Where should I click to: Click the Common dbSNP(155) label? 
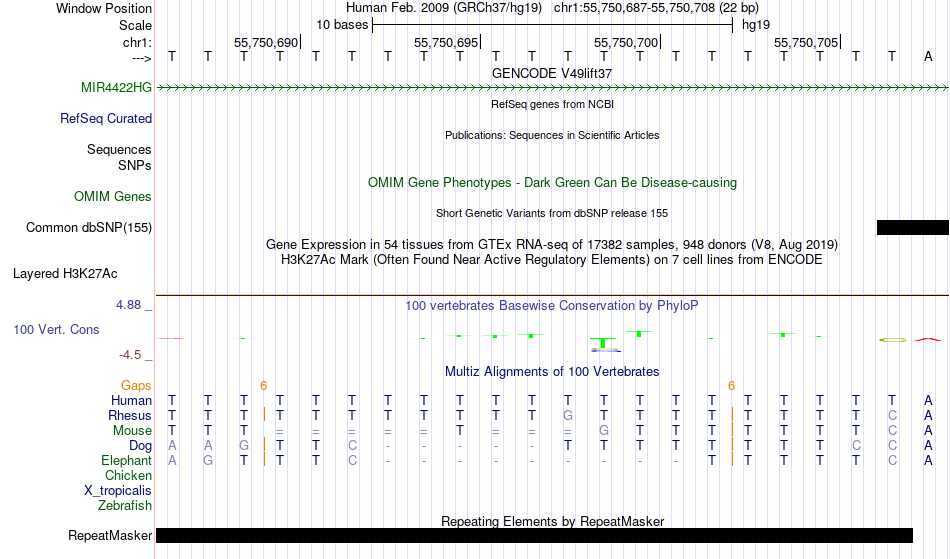(x=89, y=227)
